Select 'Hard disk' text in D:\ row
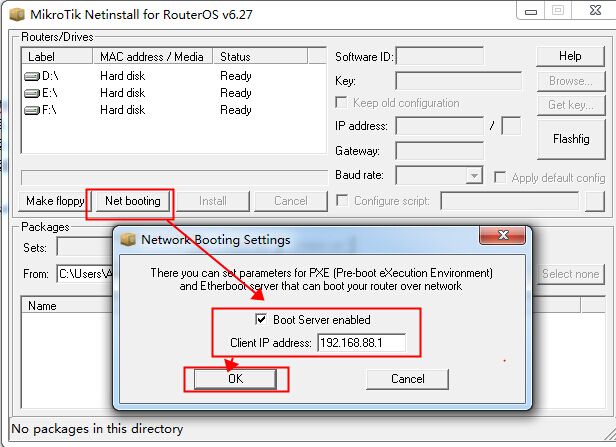This screenshot has width=616, height=447. coord(123,76)
